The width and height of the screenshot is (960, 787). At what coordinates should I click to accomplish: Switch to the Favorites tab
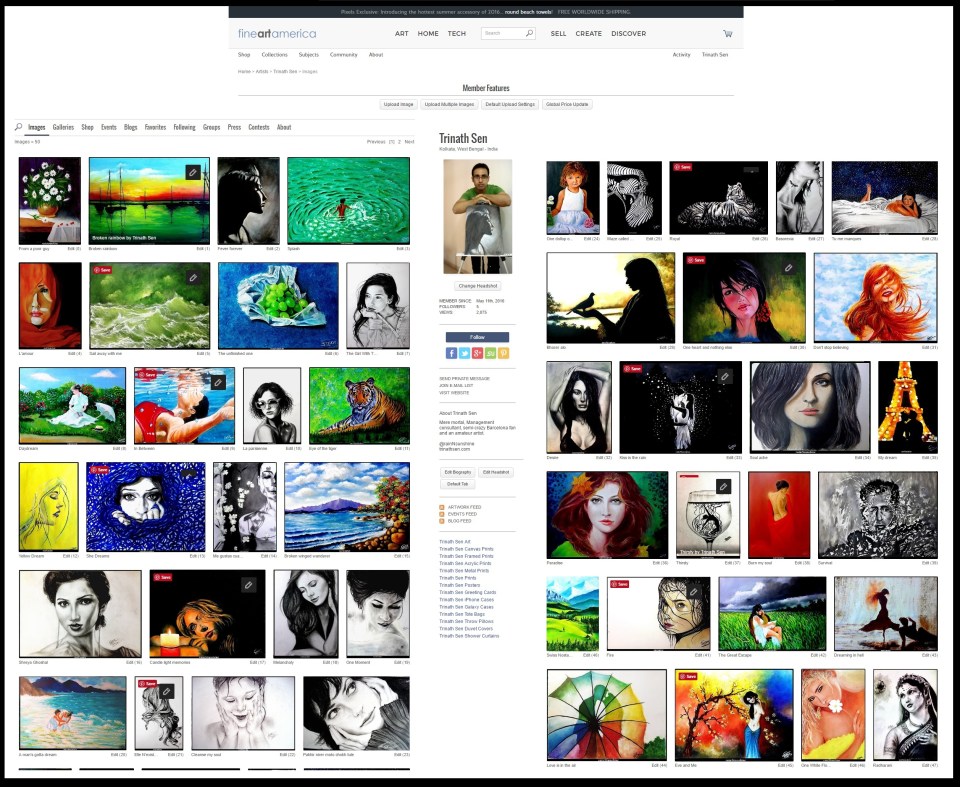155,127
